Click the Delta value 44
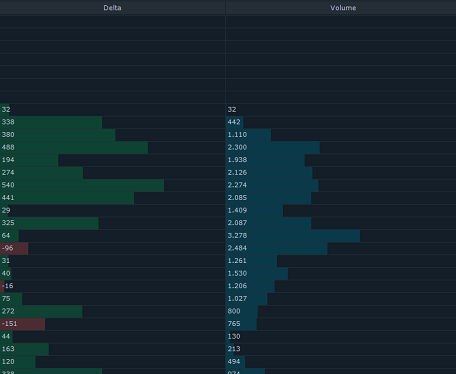456x374 pixels. click(x=6, y=336)
